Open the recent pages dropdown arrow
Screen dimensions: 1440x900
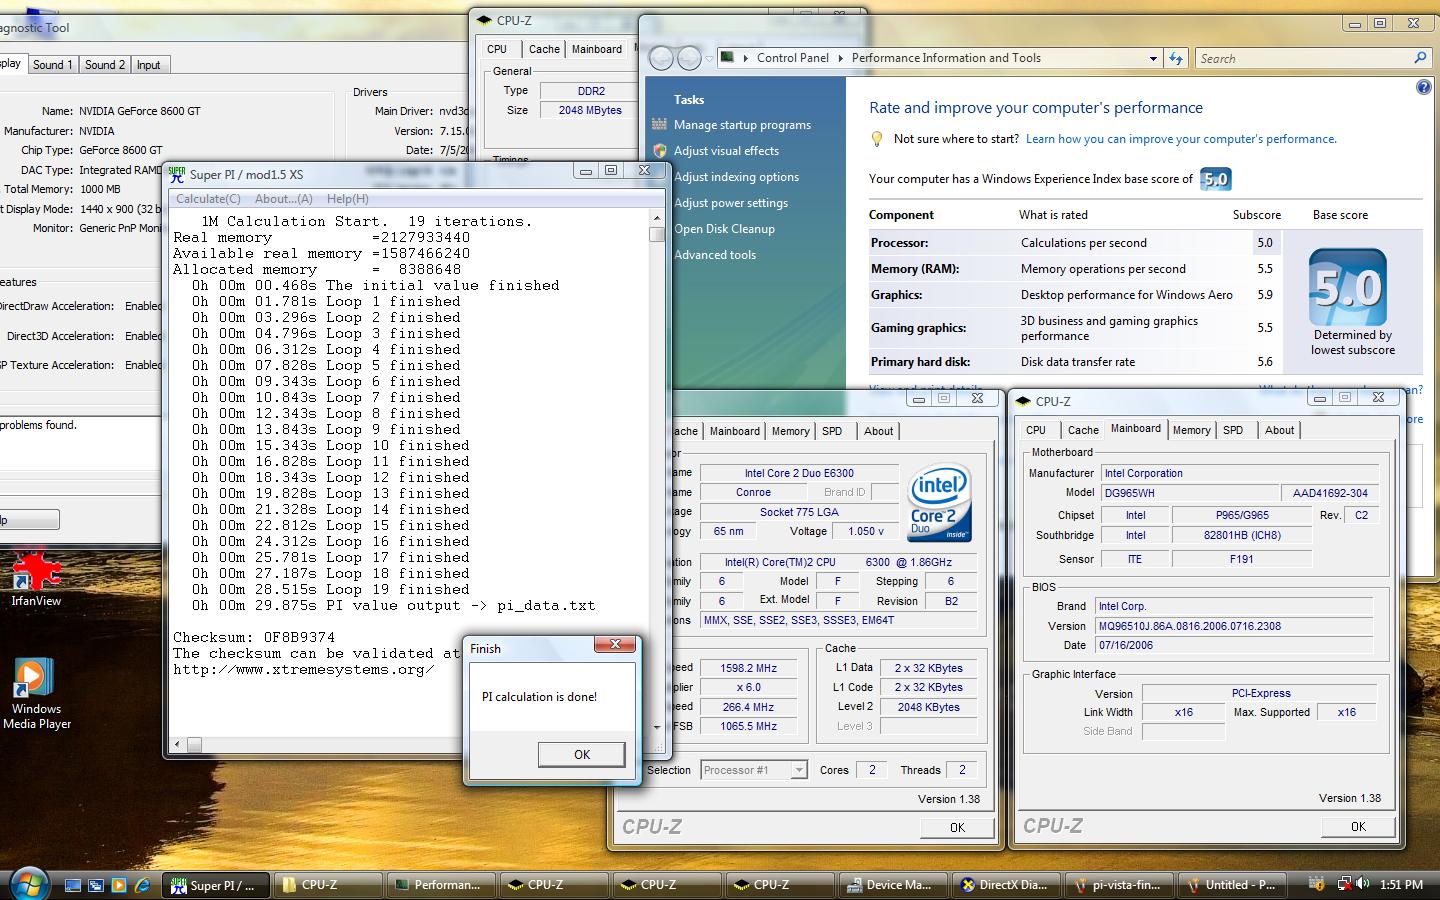pyautogui.click(x=709, y=59)
